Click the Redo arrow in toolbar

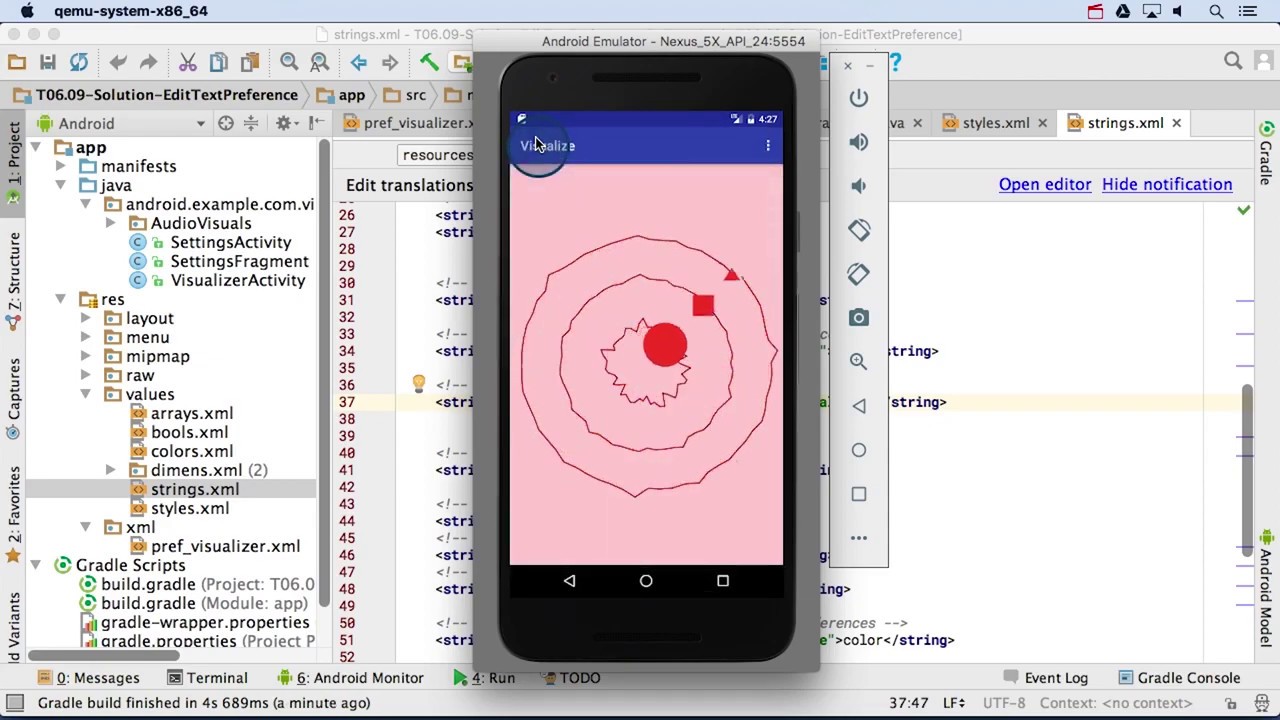pos(148,62)
